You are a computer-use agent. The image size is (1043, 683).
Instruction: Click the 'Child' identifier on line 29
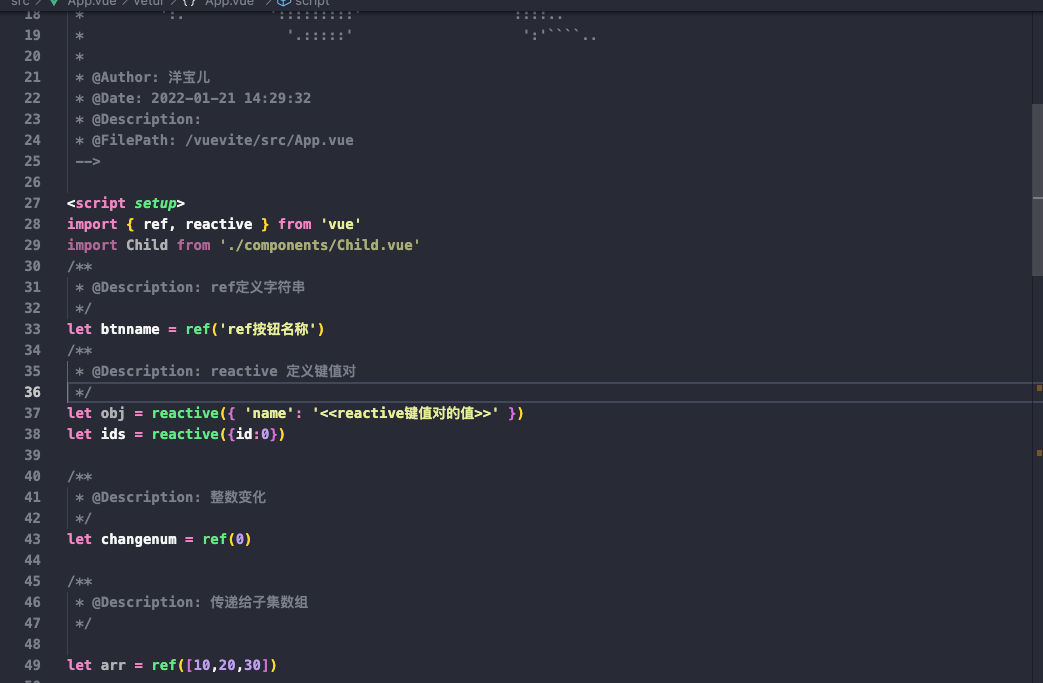147,245
